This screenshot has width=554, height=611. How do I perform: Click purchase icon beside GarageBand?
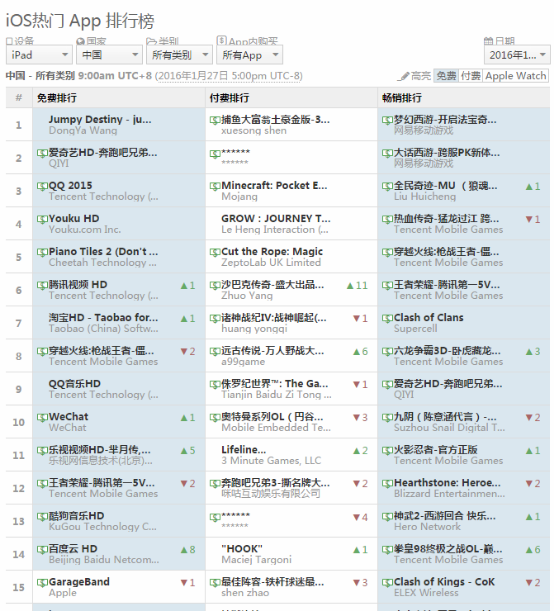pos(42,583)
